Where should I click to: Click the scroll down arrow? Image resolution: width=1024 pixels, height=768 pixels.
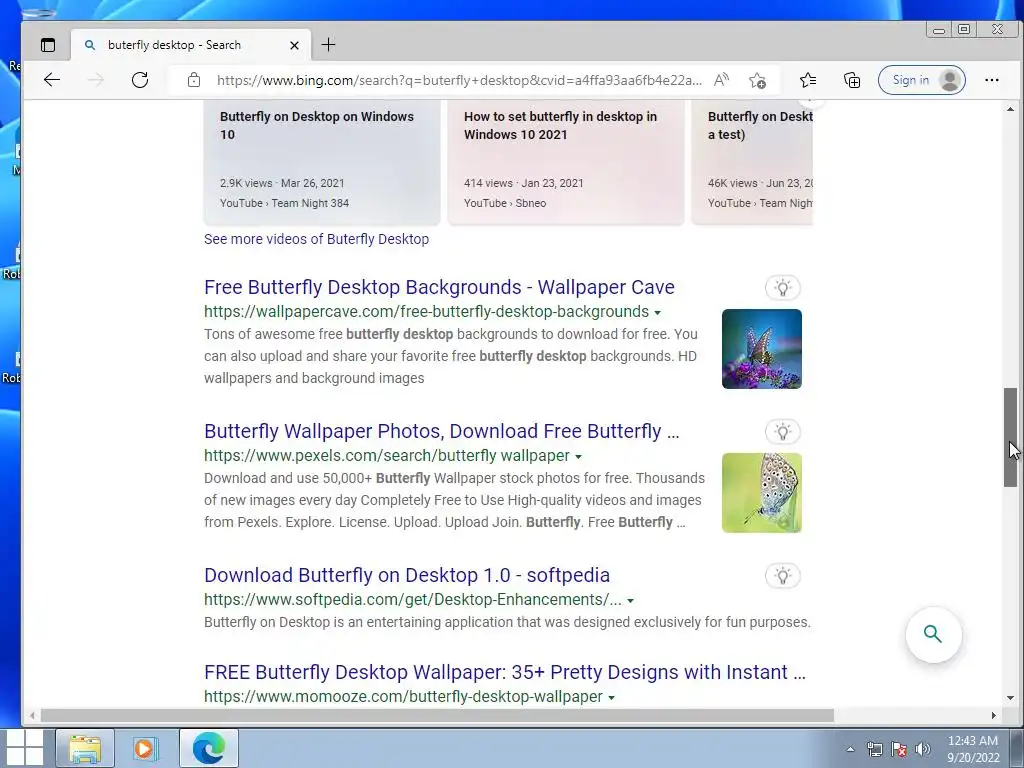point(1010,698)
